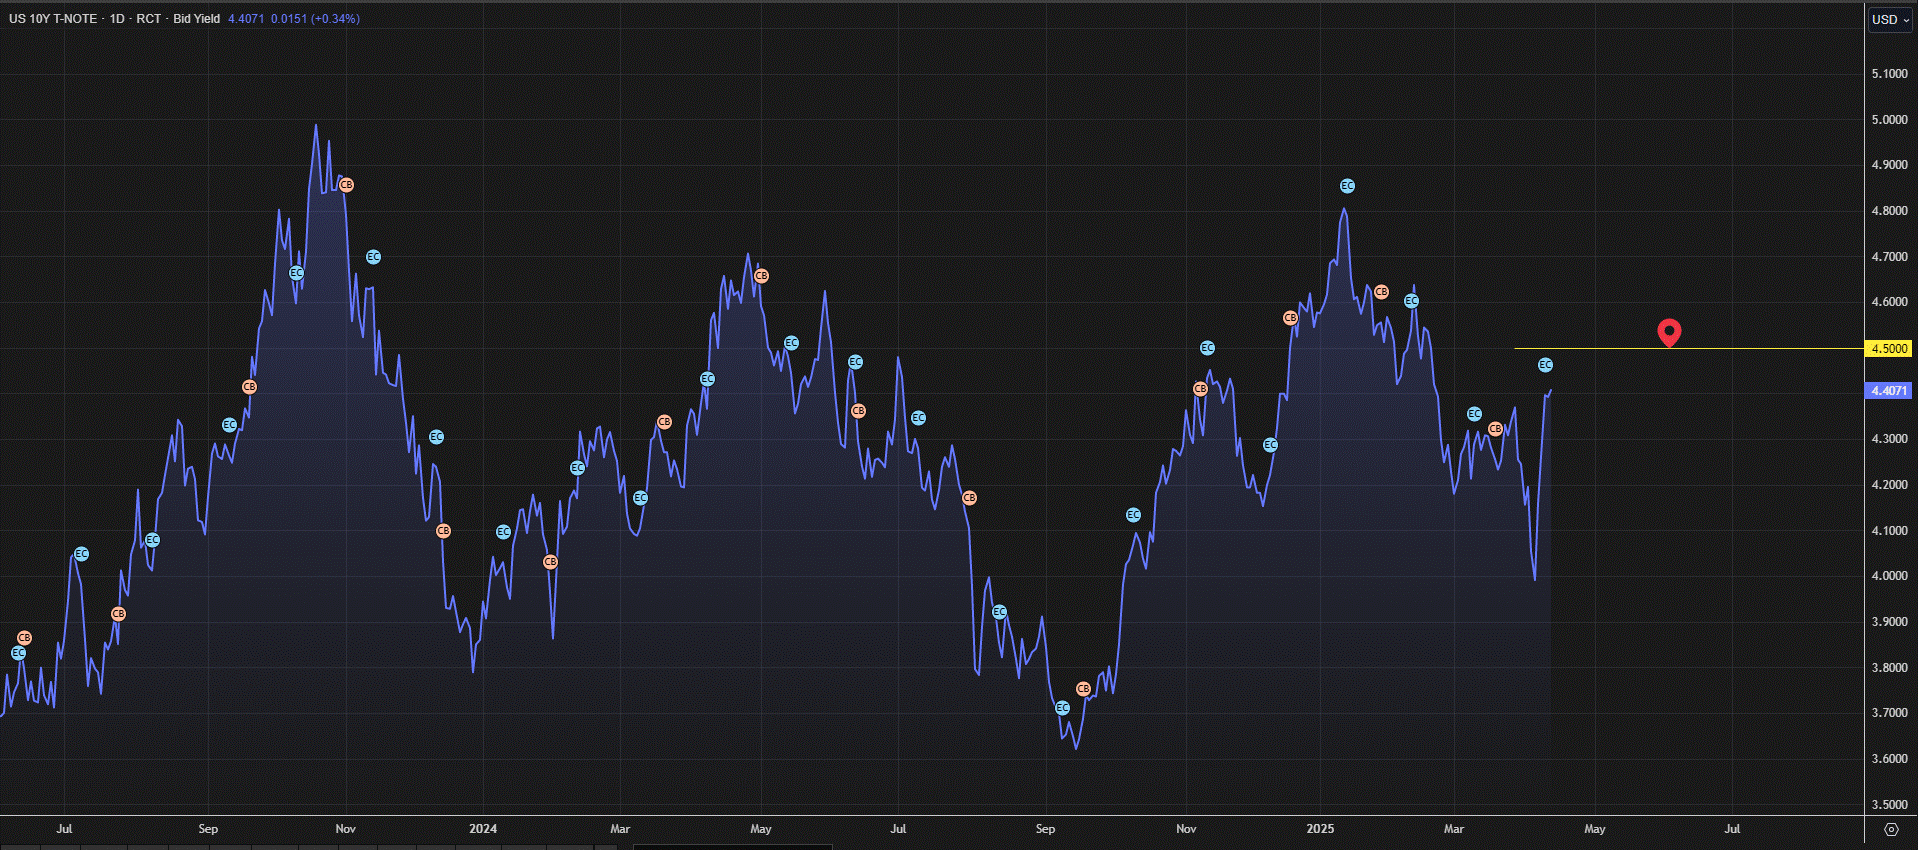Open CB marker near 3.92 in July 2023
This screenshot has width=1918, height=850.
(x=118, y=614)
